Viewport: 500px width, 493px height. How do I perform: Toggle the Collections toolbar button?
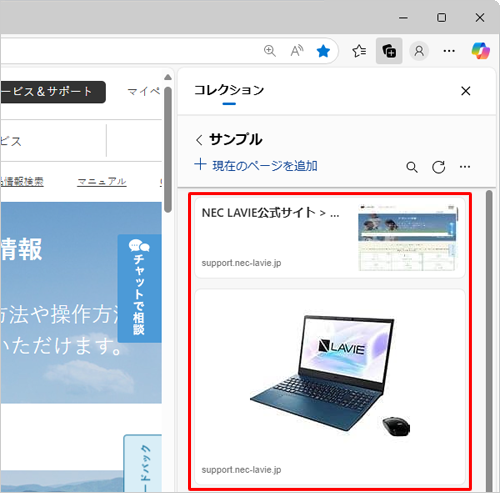point(389,51)
